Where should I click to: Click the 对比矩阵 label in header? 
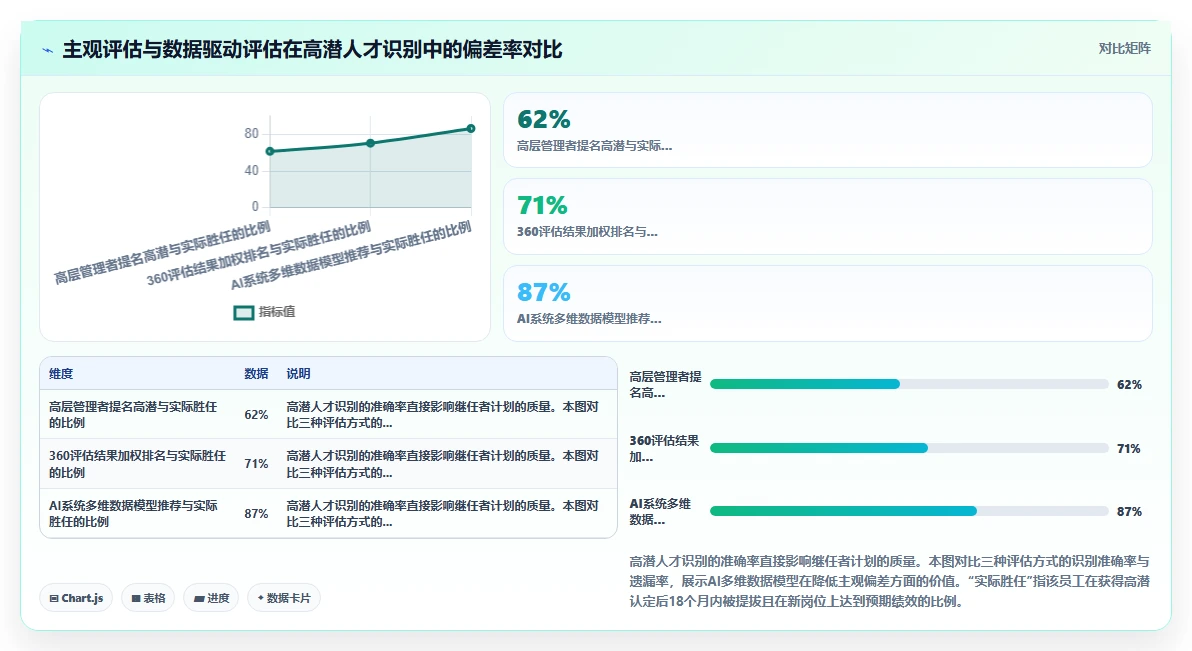click(x=1124, y=49)
